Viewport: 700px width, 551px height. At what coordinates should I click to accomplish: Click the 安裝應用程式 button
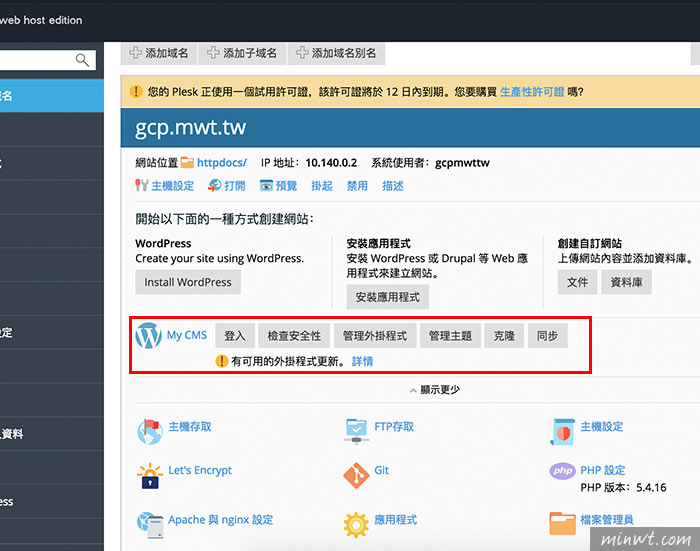388,297
